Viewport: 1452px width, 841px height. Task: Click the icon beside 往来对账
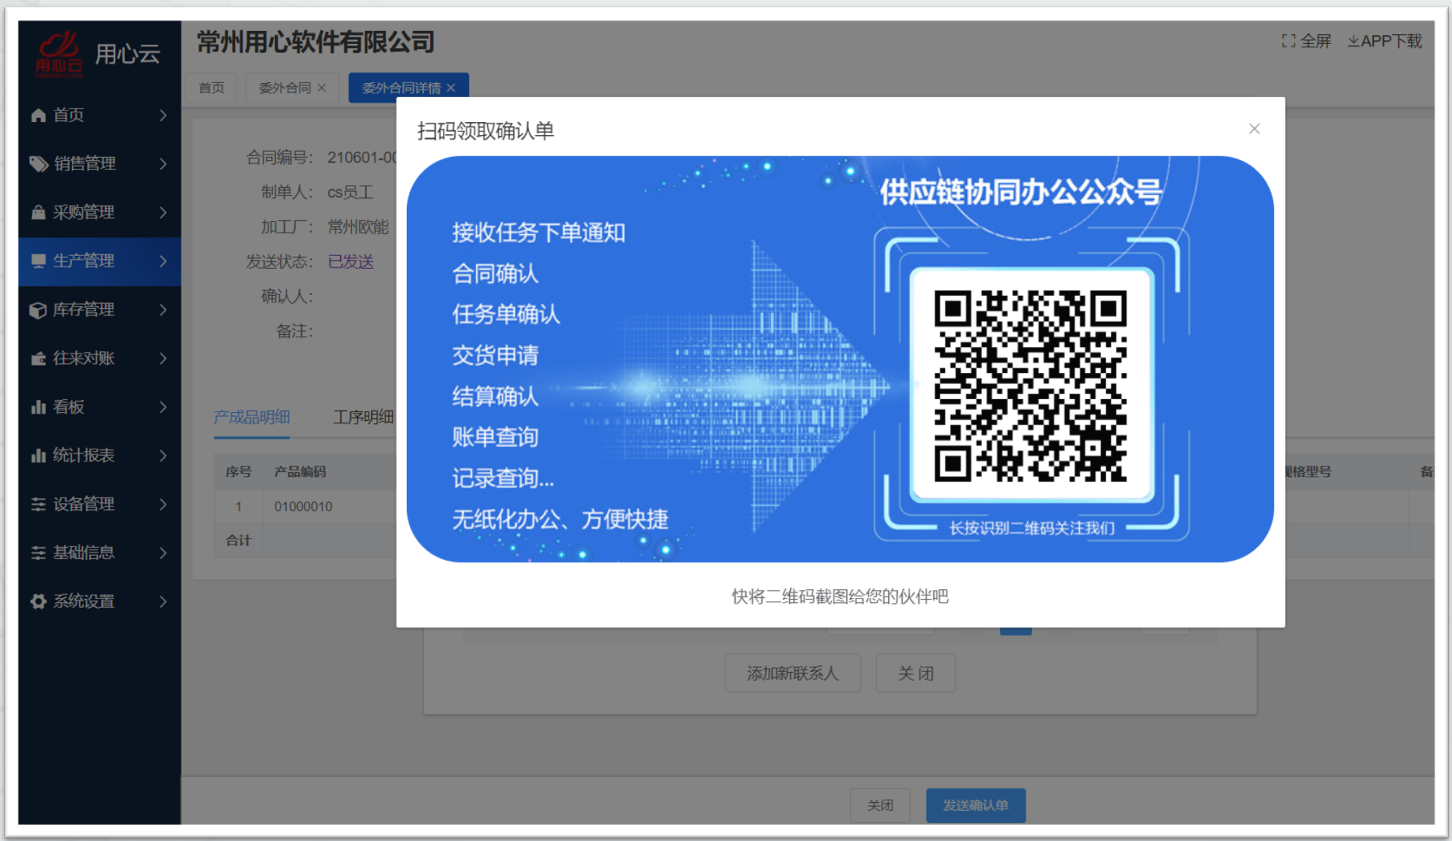point(38,358)
